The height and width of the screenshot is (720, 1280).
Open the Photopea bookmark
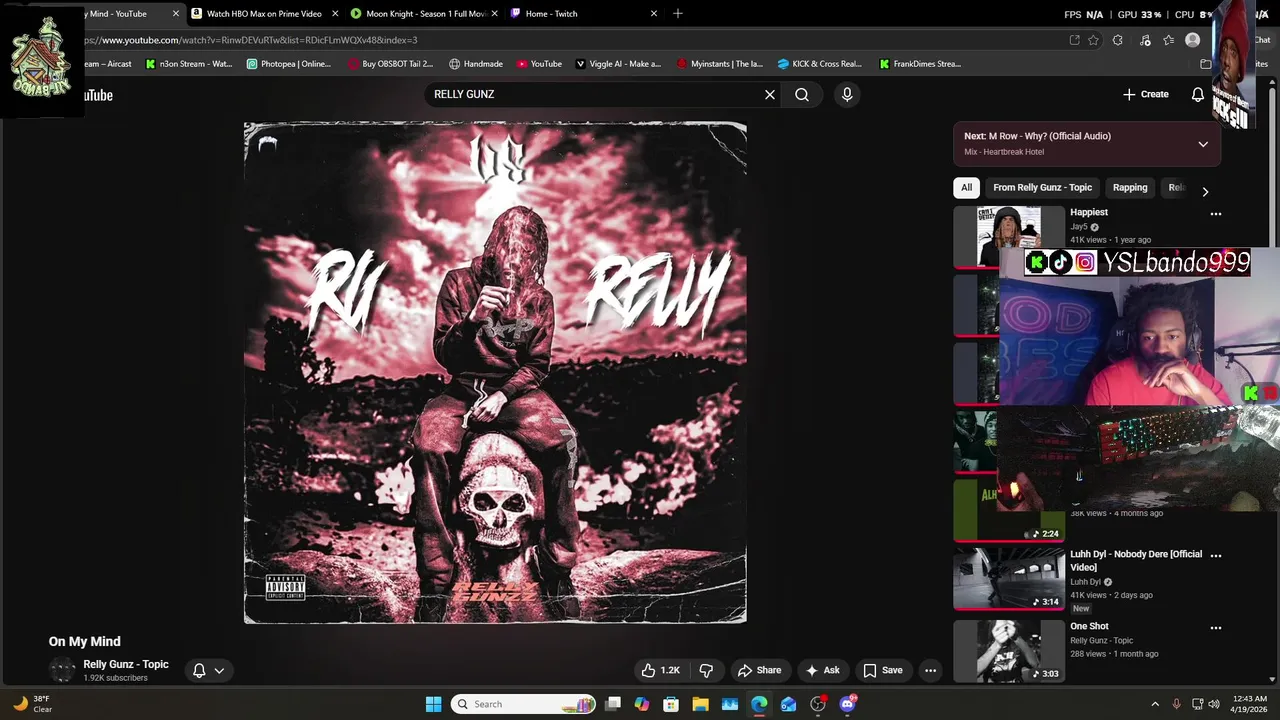[288, 64]
